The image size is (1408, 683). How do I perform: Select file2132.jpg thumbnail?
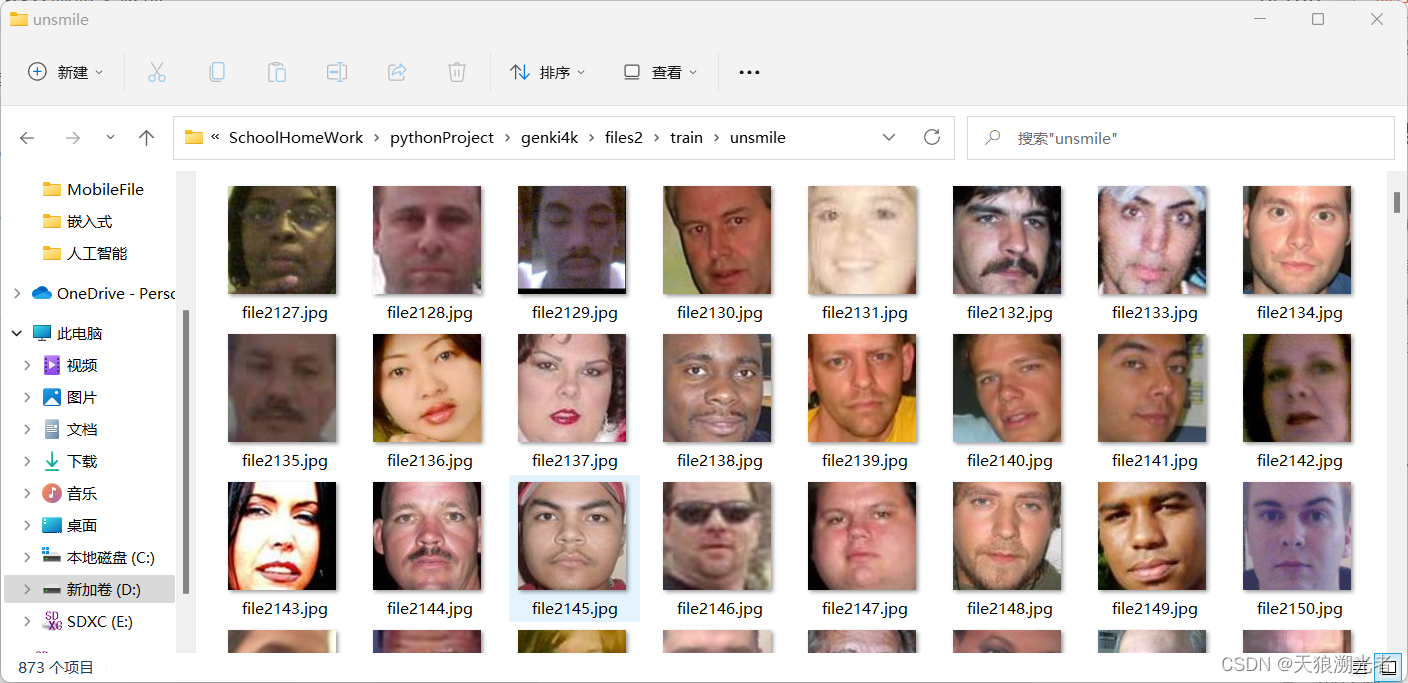[x=1007, y=240]
